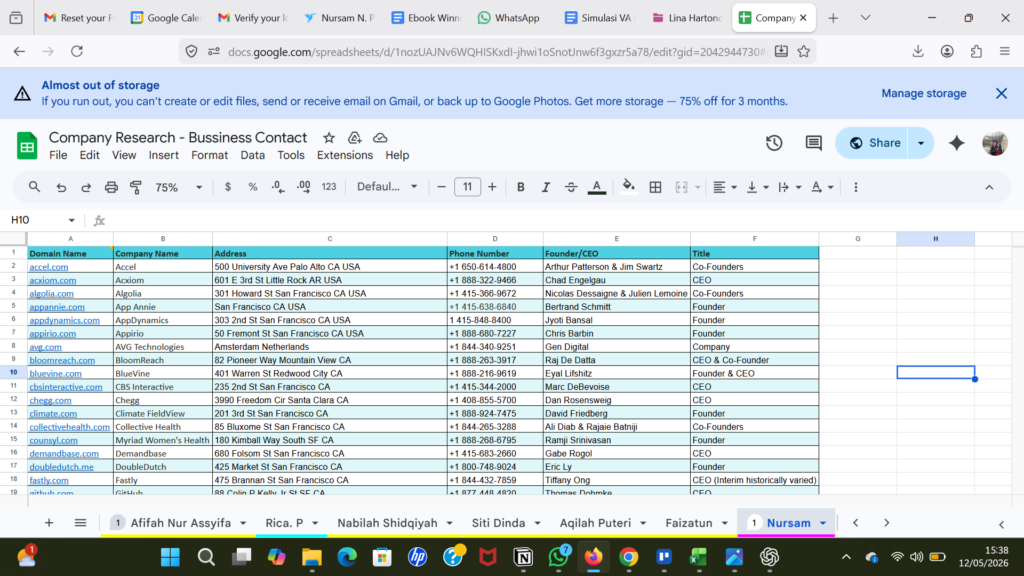This screenshot has width=1024, height=576.
Task: Increase decimal places icon
Action: [303, 187]
